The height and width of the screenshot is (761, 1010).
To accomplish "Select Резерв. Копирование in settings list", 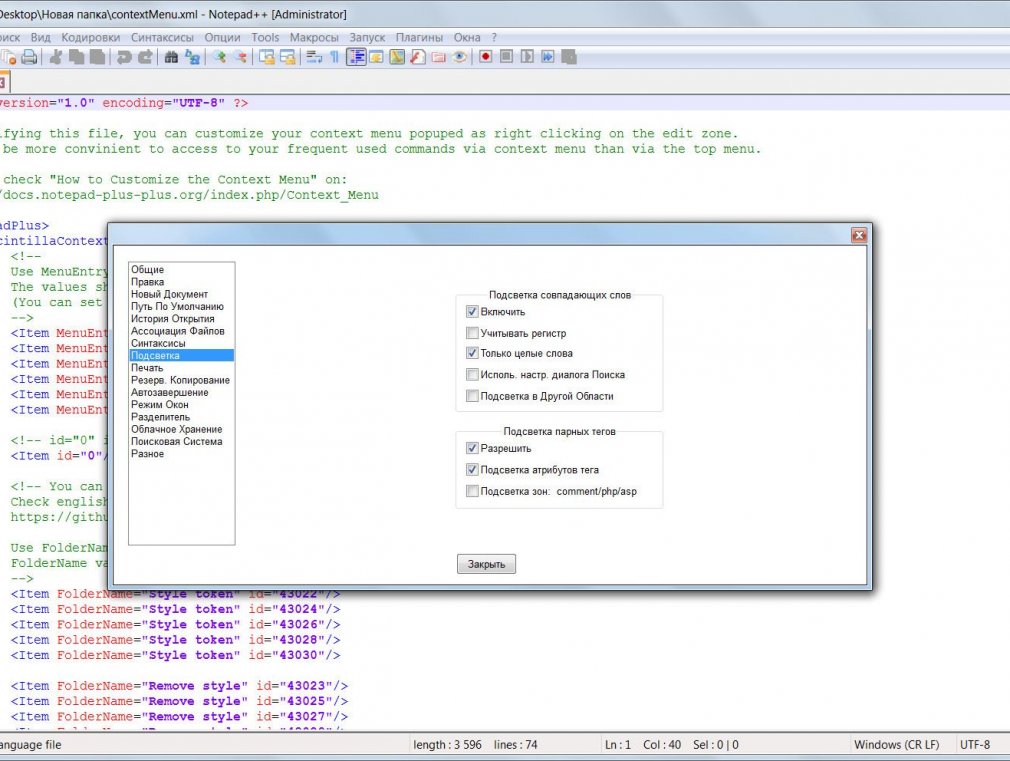I will [x=180, y=380].
